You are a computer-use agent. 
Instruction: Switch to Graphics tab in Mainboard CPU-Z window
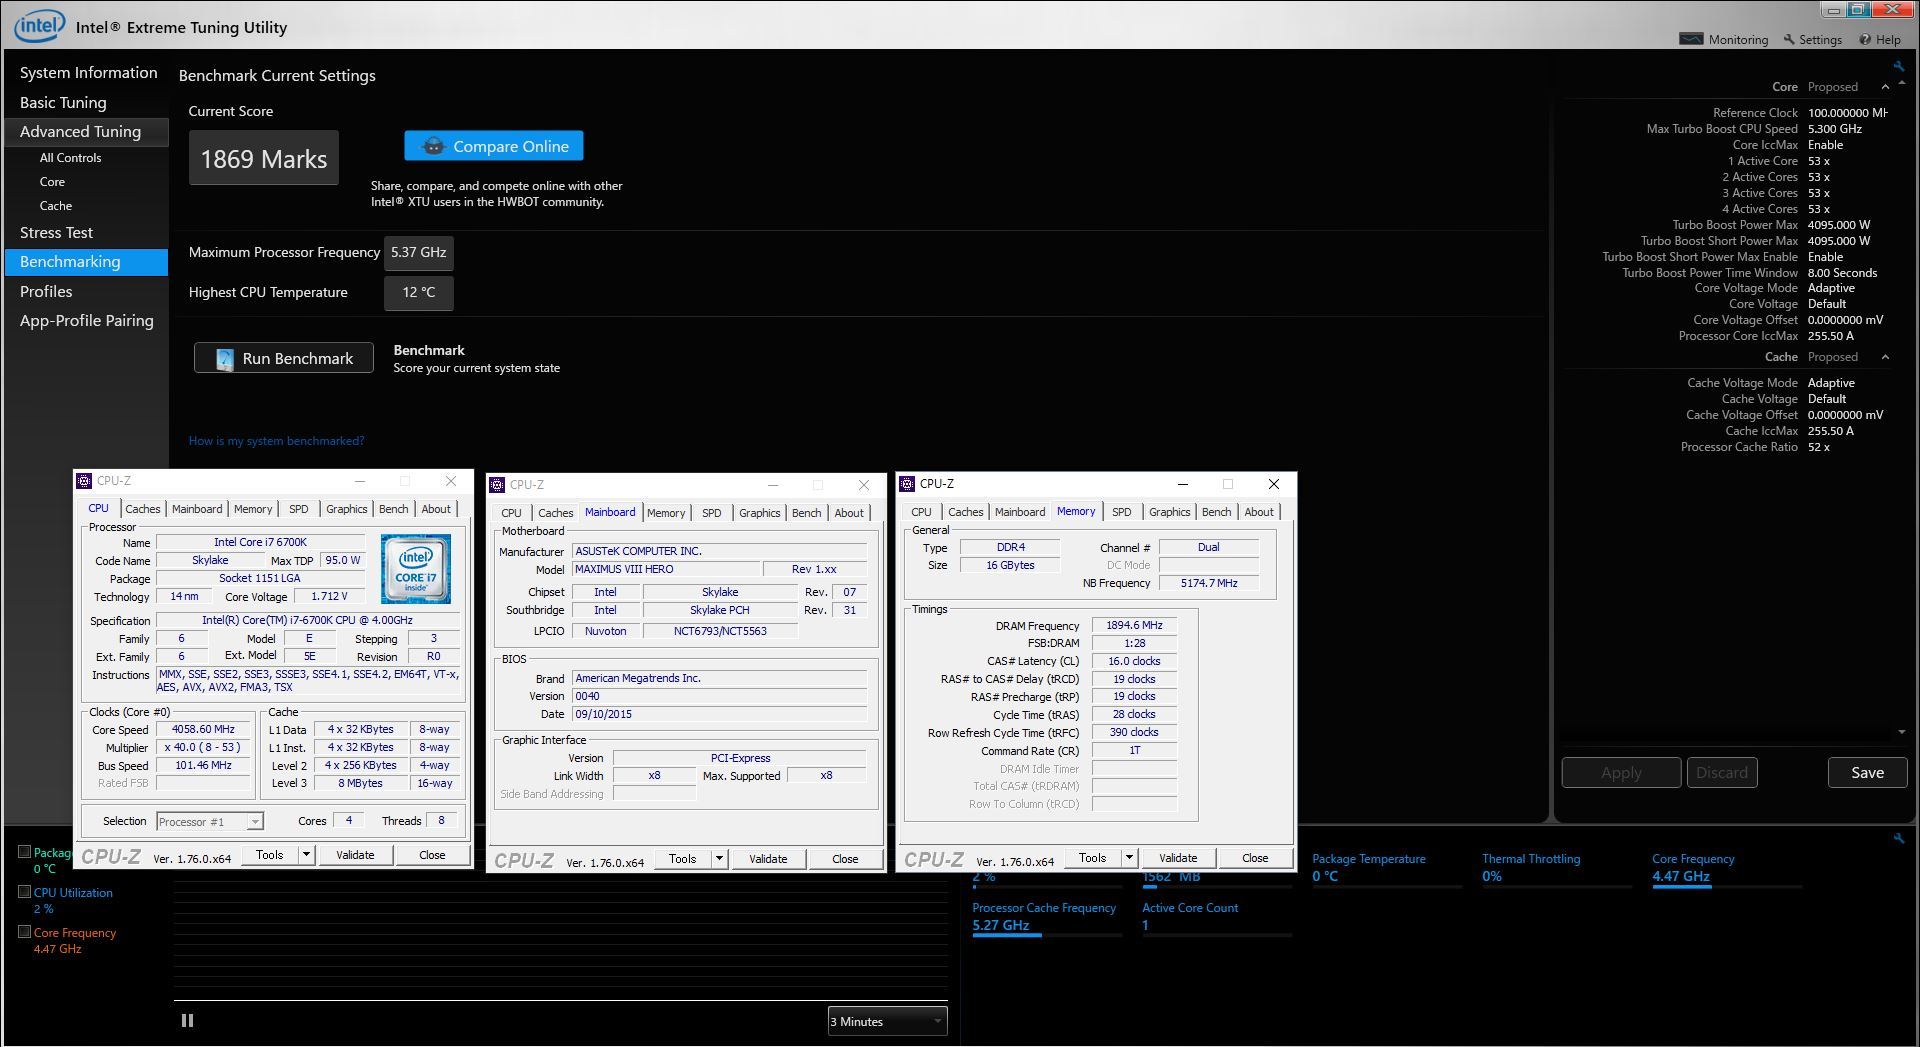tap(759, 513)
